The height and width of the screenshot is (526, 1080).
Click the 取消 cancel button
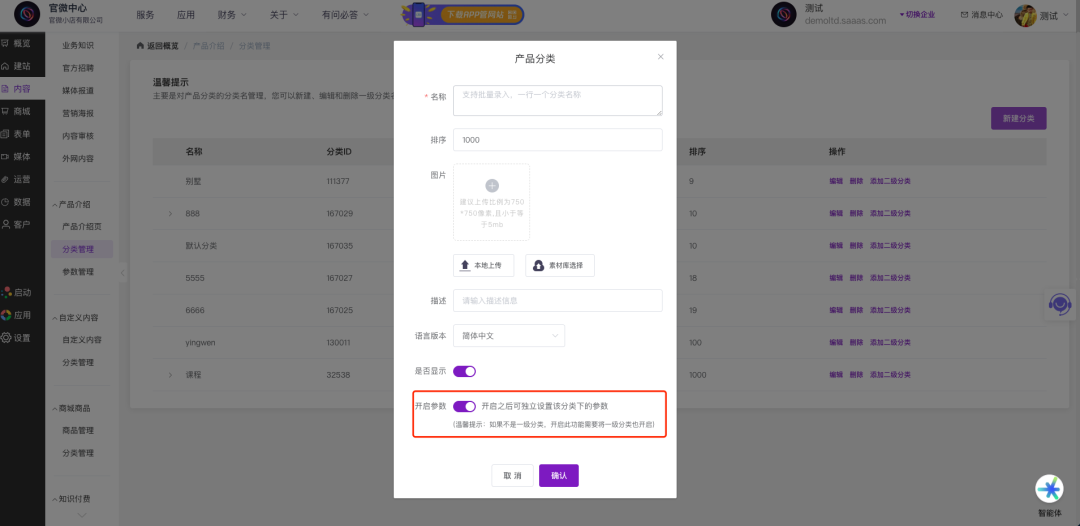pyautogui.click(x=512, y=476)
